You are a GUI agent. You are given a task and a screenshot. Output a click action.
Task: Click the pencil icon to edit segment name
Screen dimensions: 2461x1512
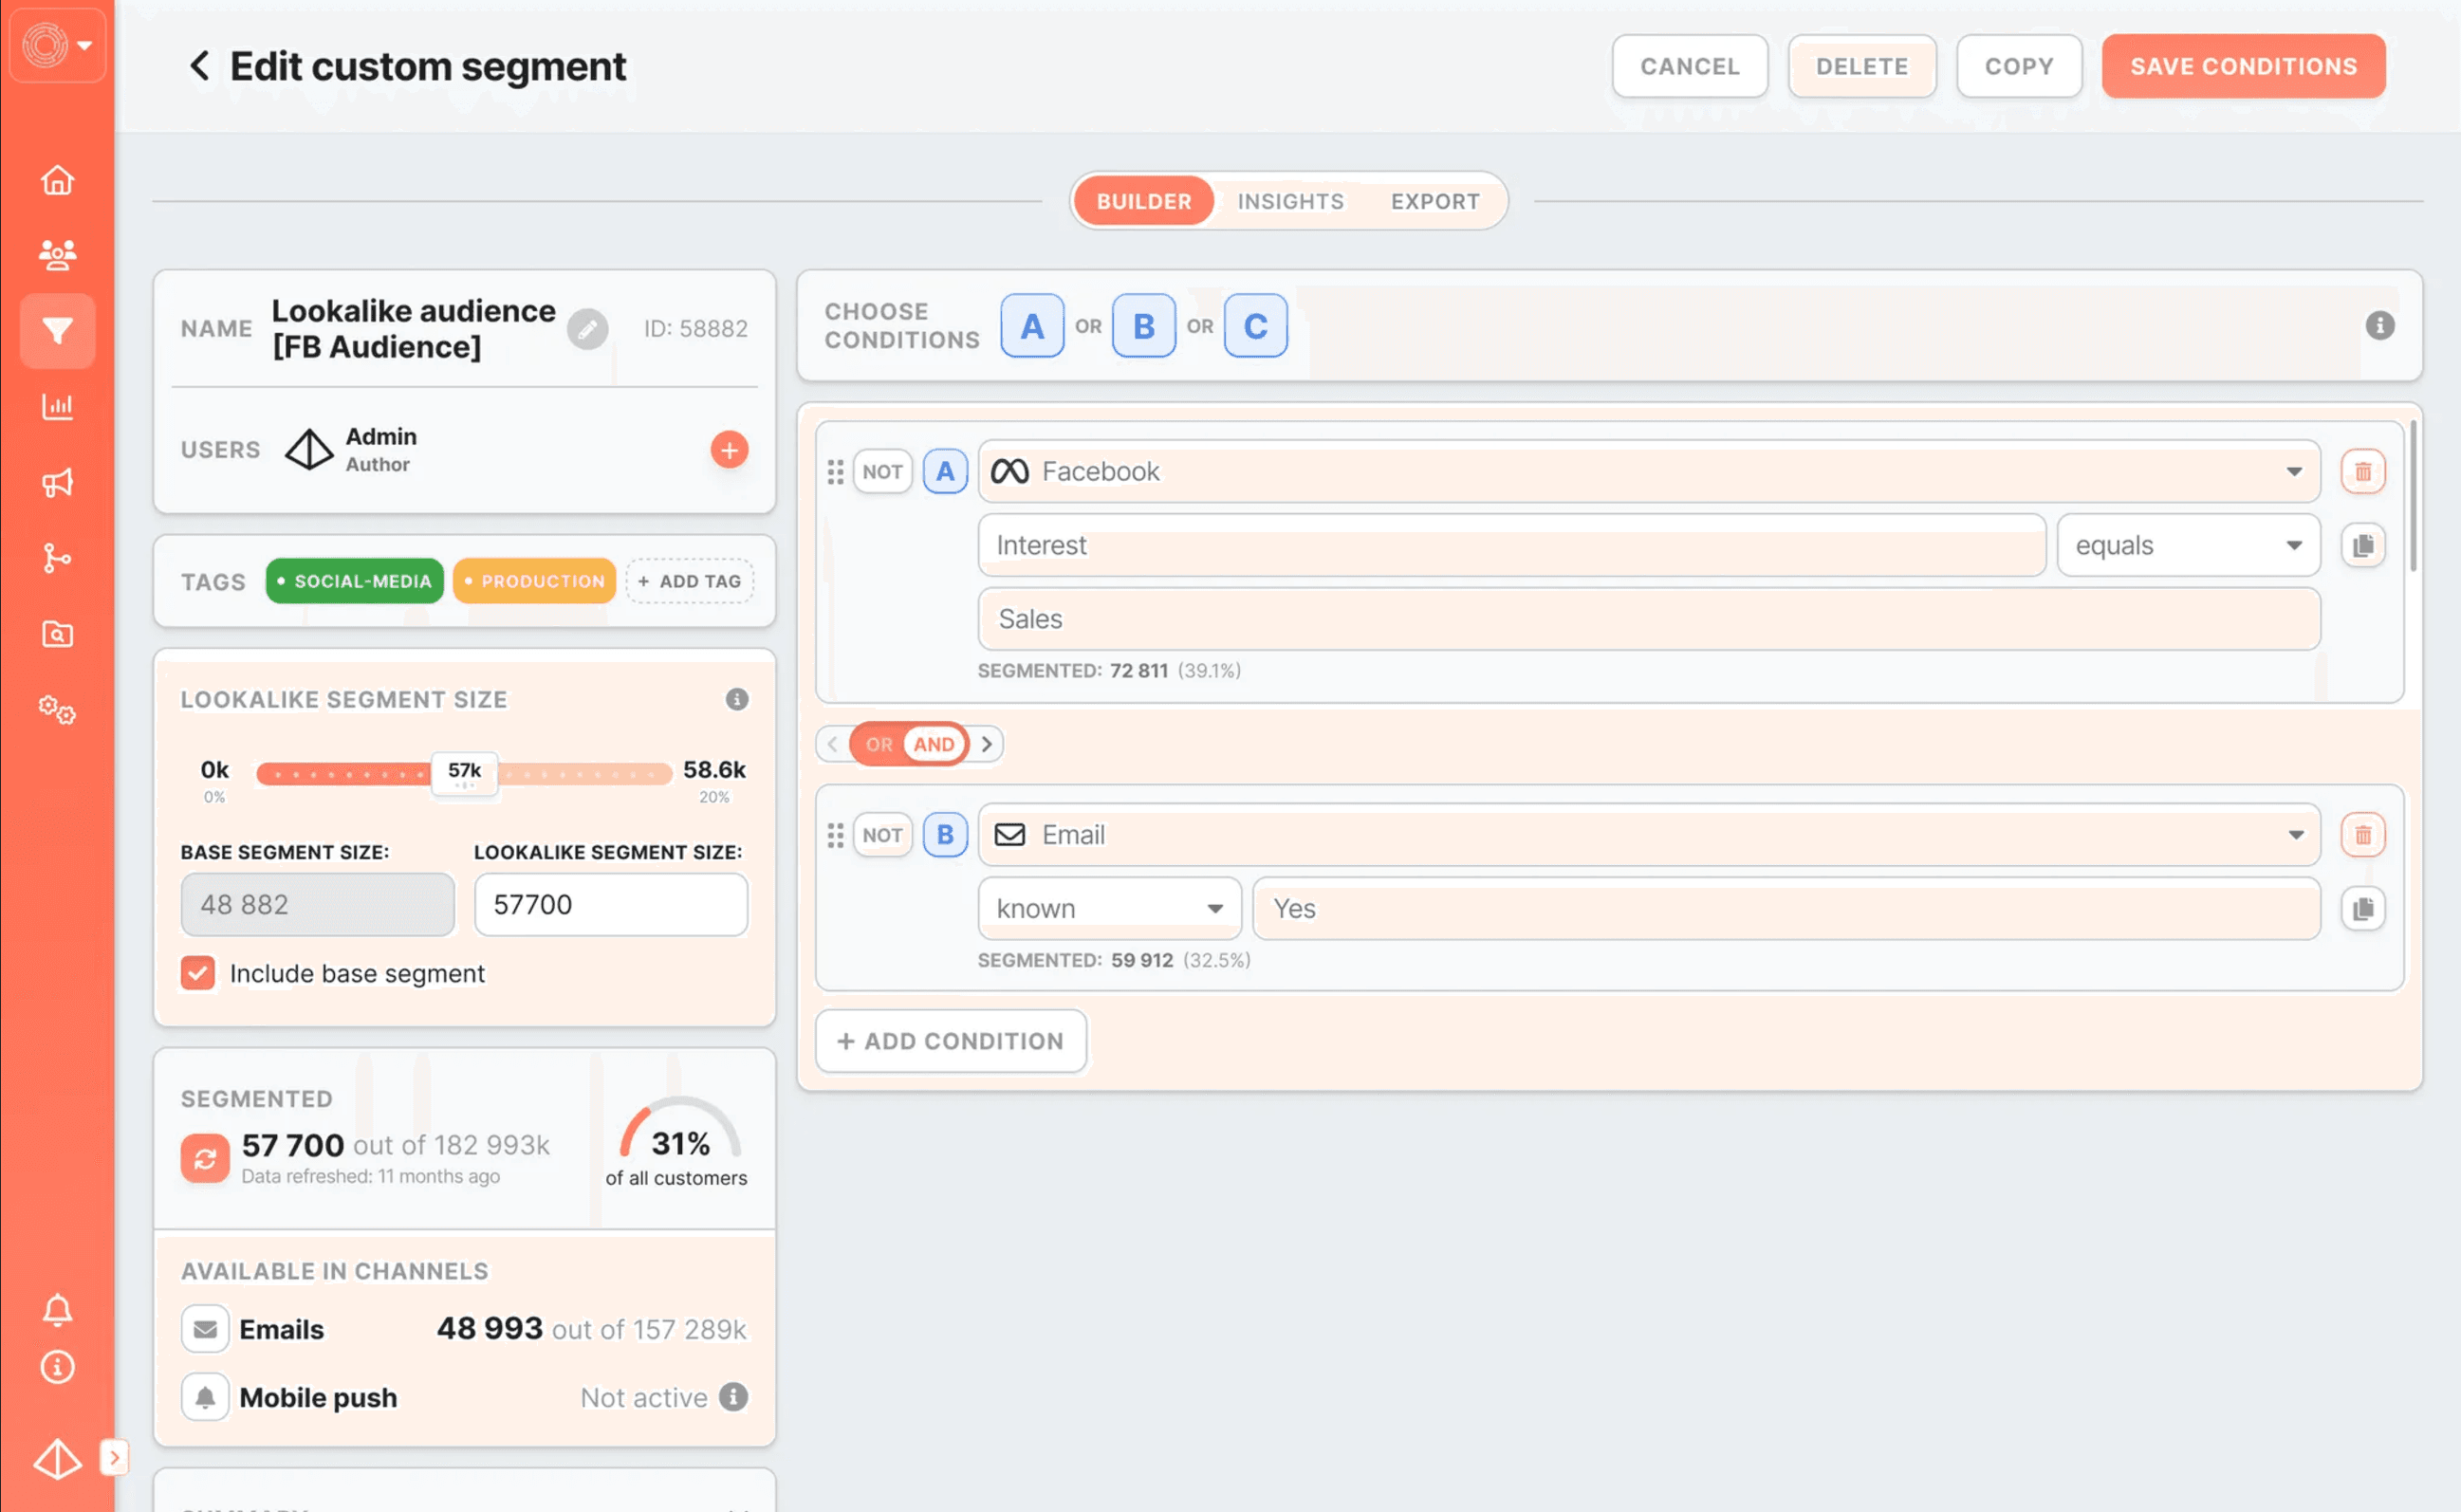tap(587, 329)
